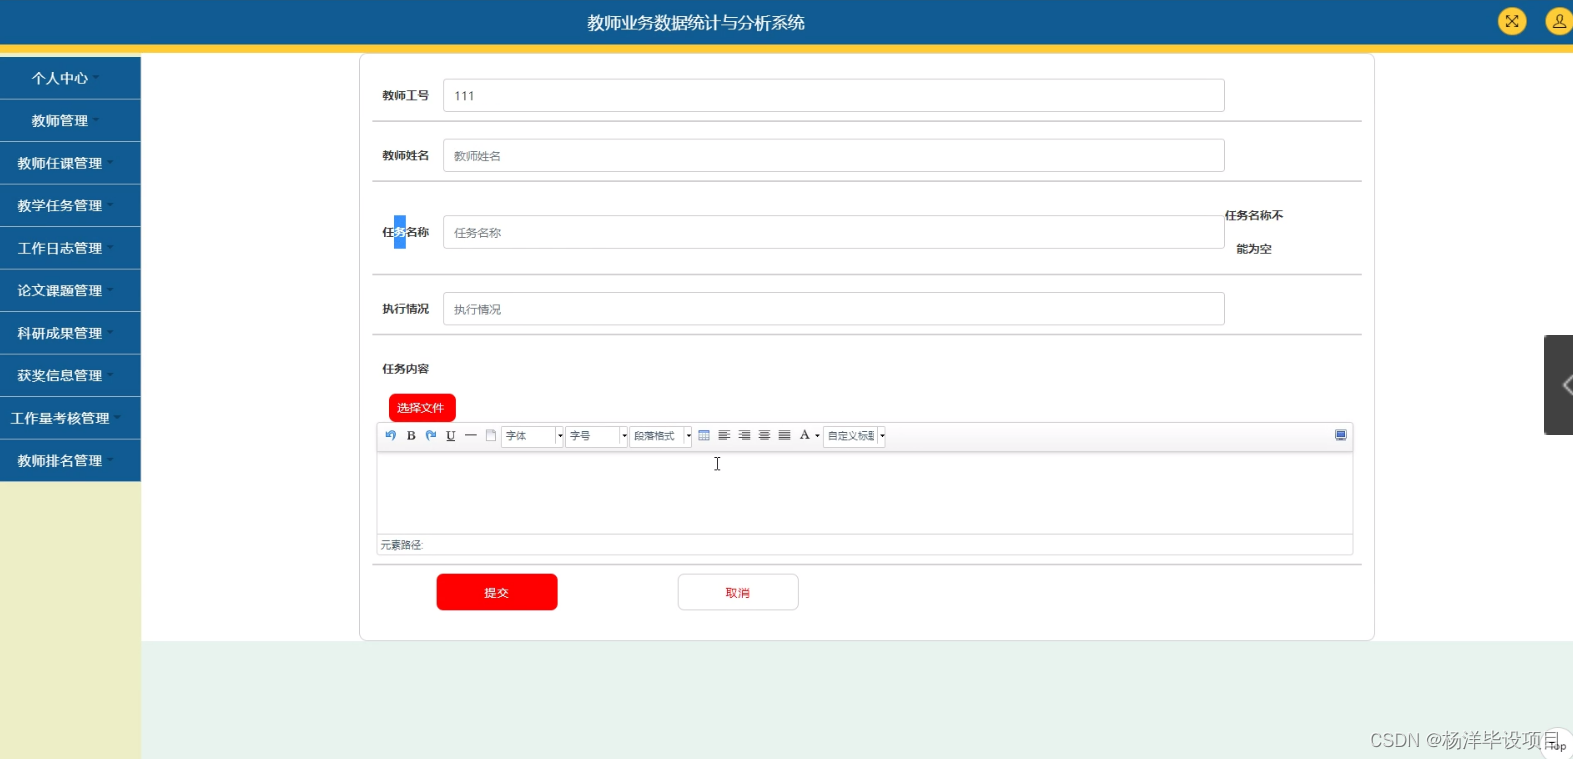
Task: Open the 段落格式 paragraph format dropdown
Action: [661, 436]
